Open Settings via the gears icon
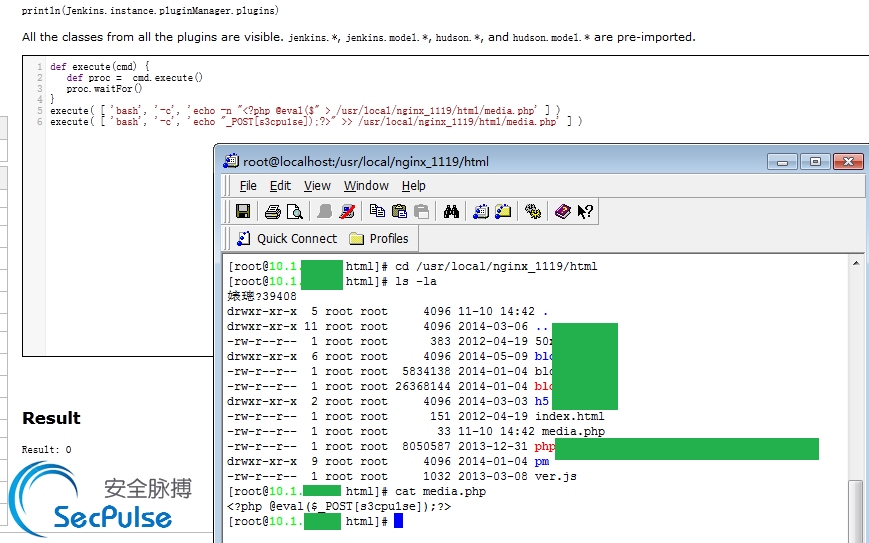869x543 pixels. tap(533, 211)
